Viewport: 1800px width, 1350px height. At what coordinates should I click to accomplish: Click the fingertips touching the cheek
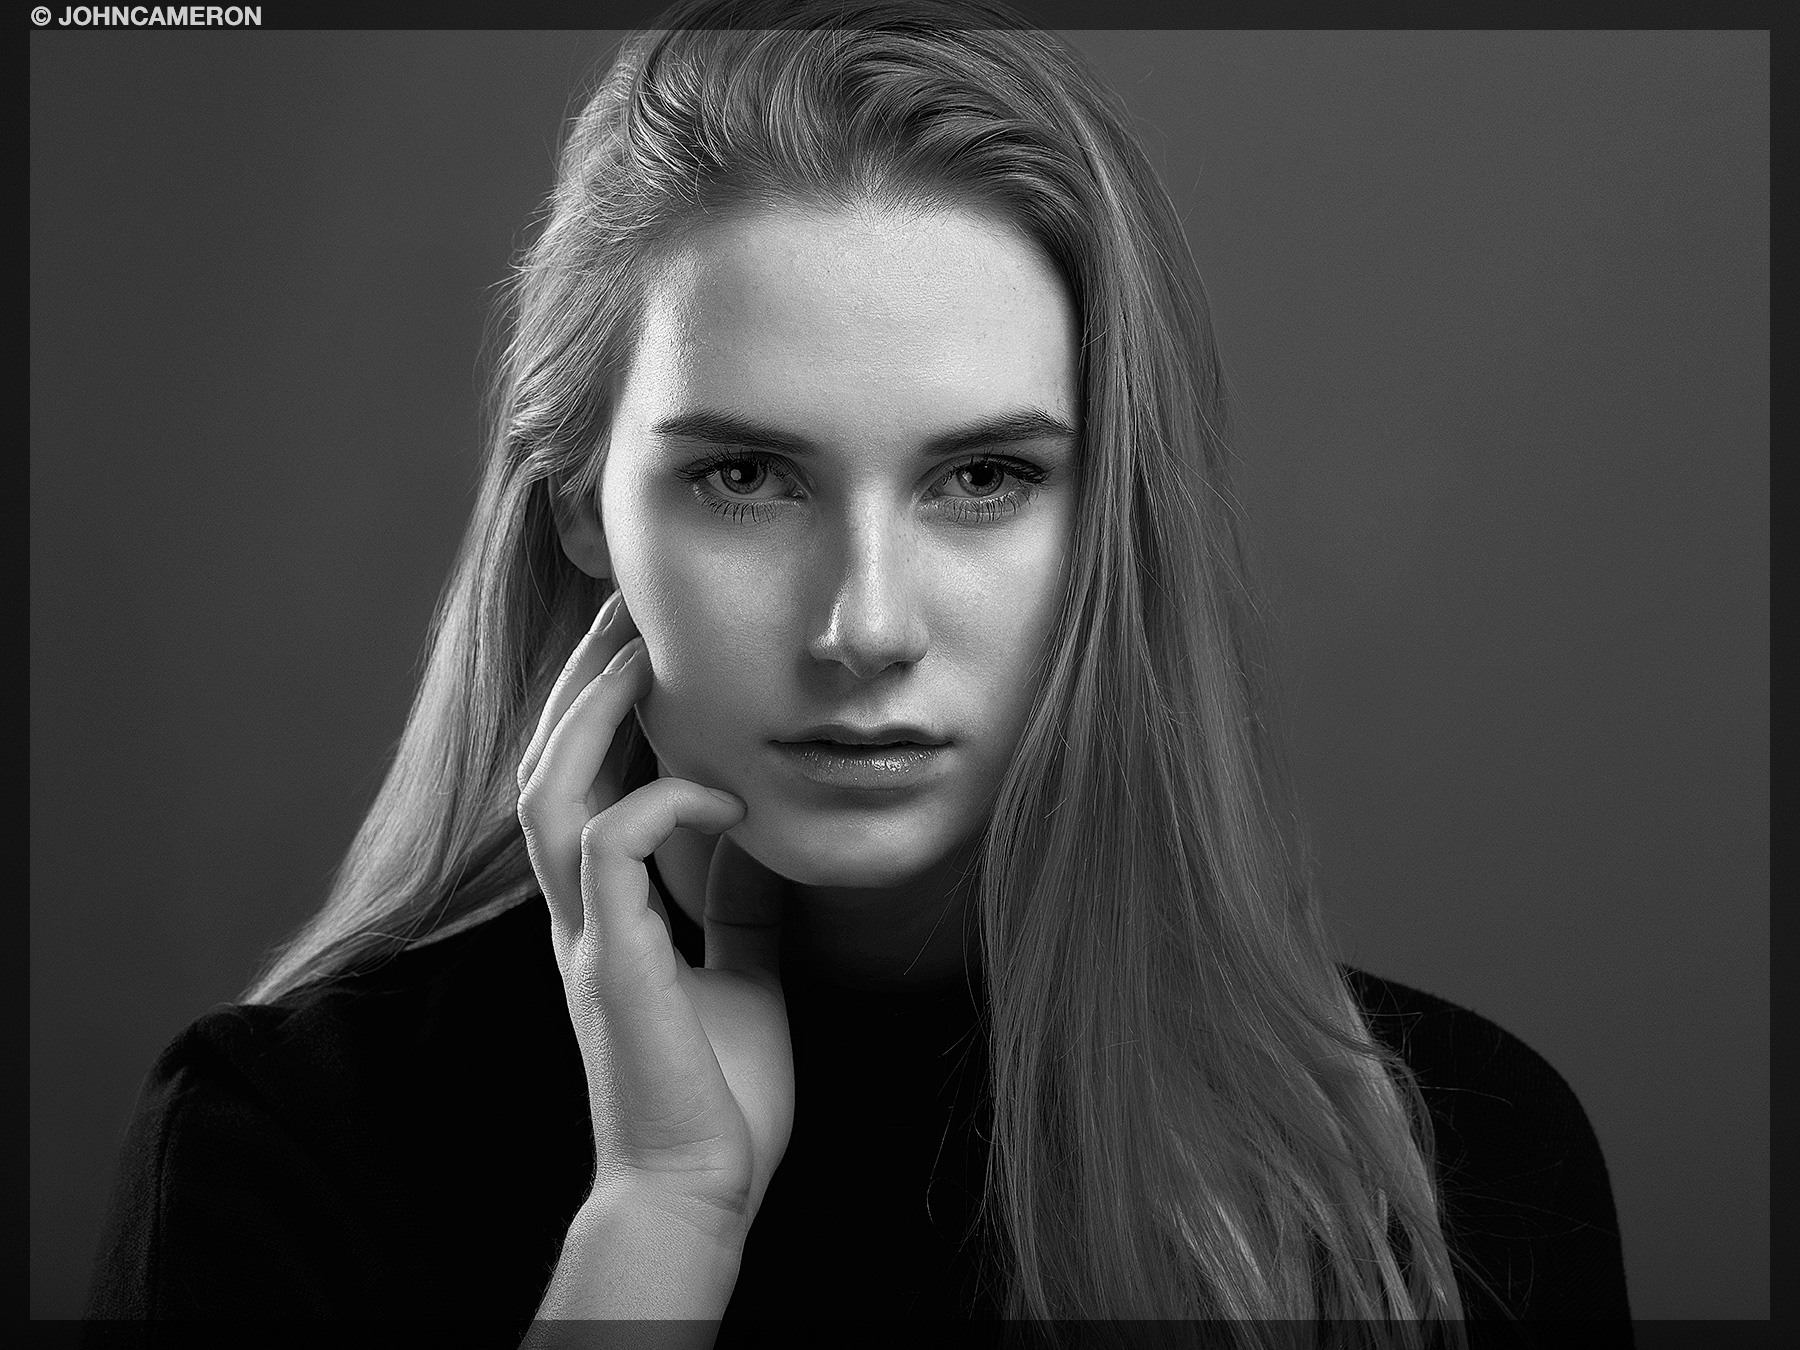coord(618,640)
